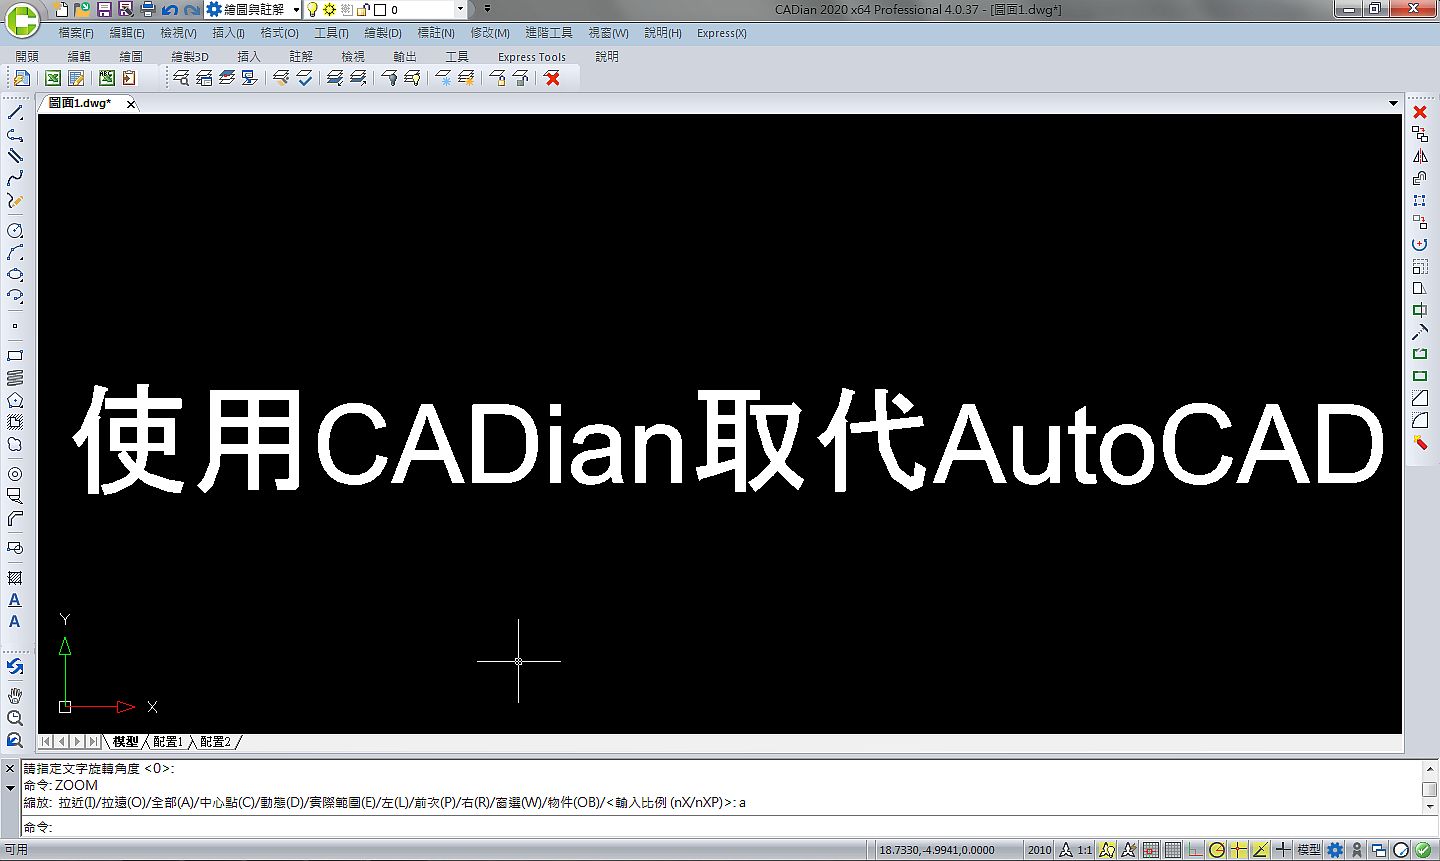Select the underlined A multiline text tool
Image resolution: width=1440 pixels, height=861 pixels.
coord(15,600)
